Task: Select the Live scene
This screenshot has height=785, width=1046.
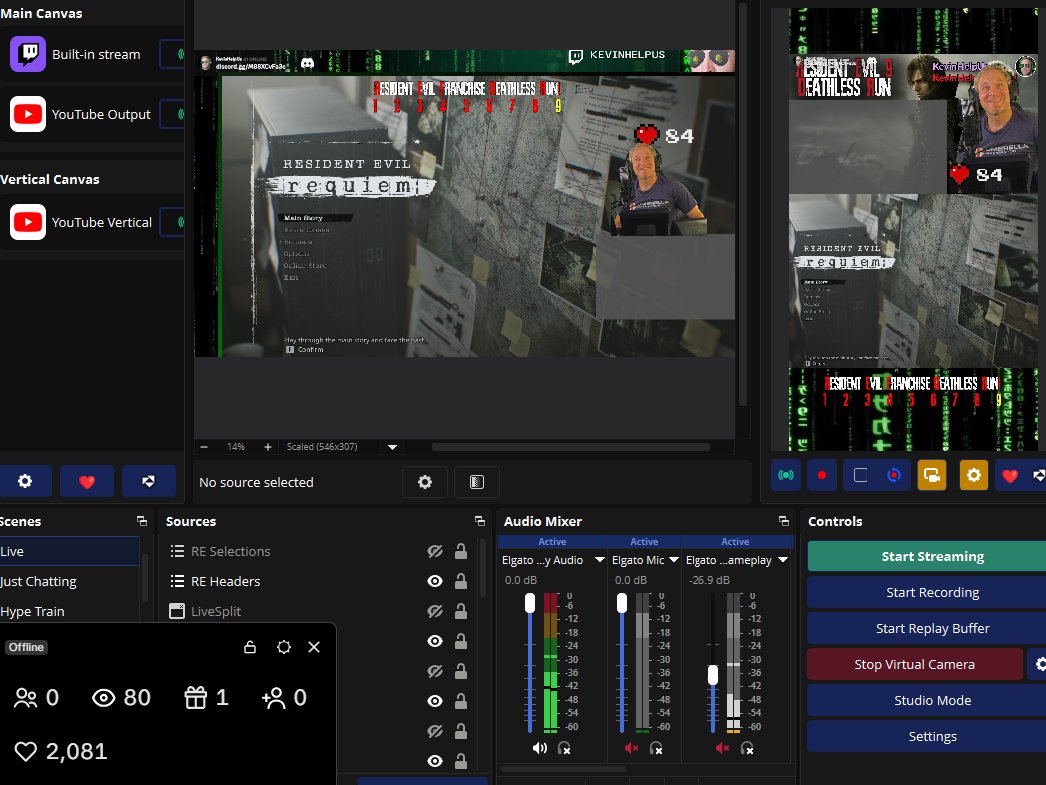Action: 69,551
